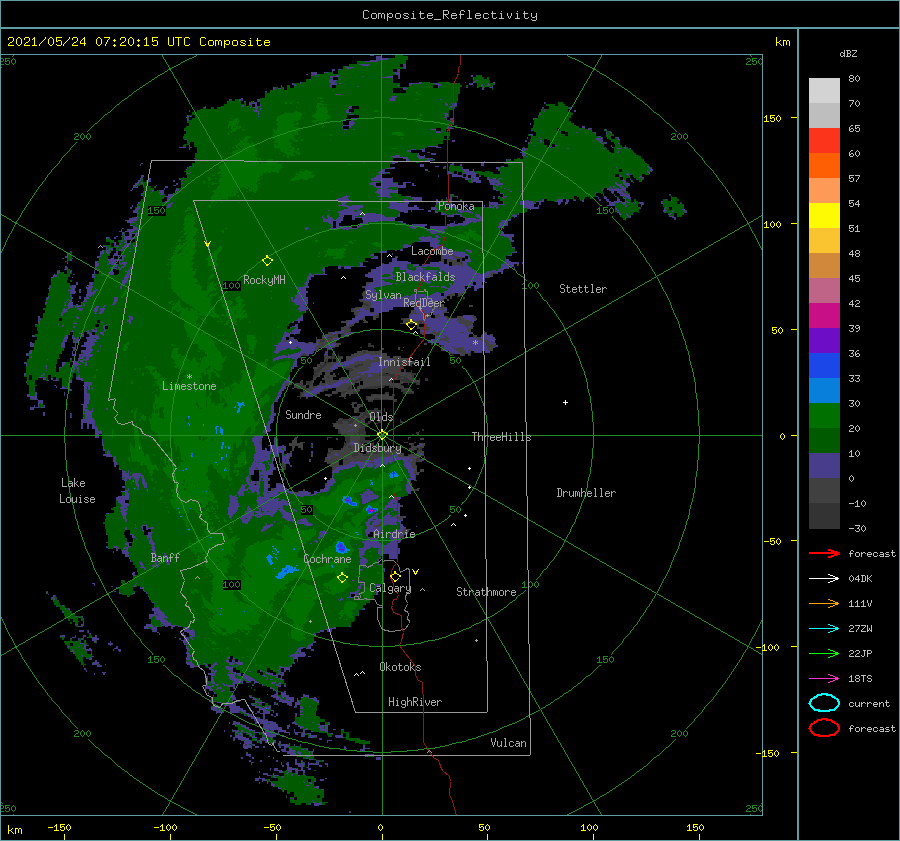Click the RockyMH label
This screenshot has width=900, height=841.
coord(264,280)
